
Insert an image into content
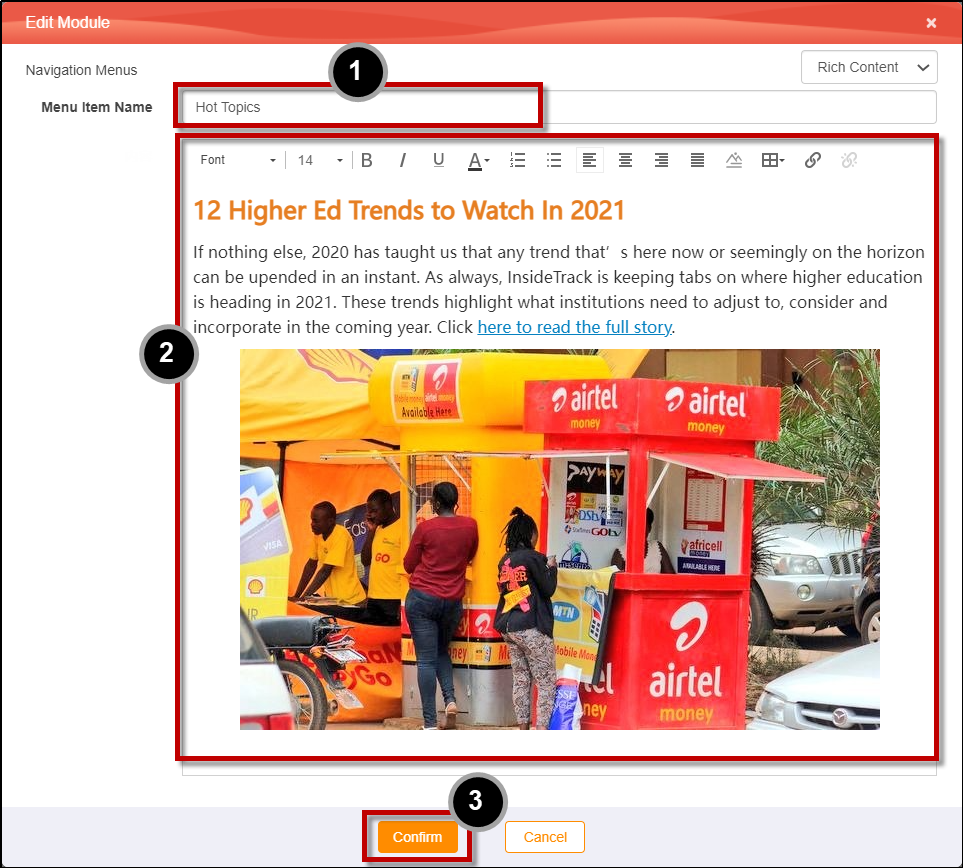click(x=734, y=160)
